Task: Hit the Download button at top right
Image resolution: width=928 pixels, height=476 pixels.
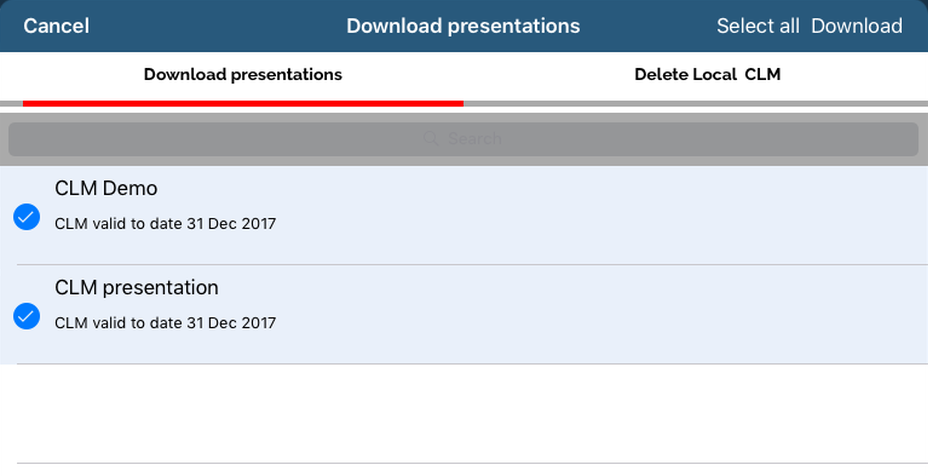Action: tap(856, 26)
